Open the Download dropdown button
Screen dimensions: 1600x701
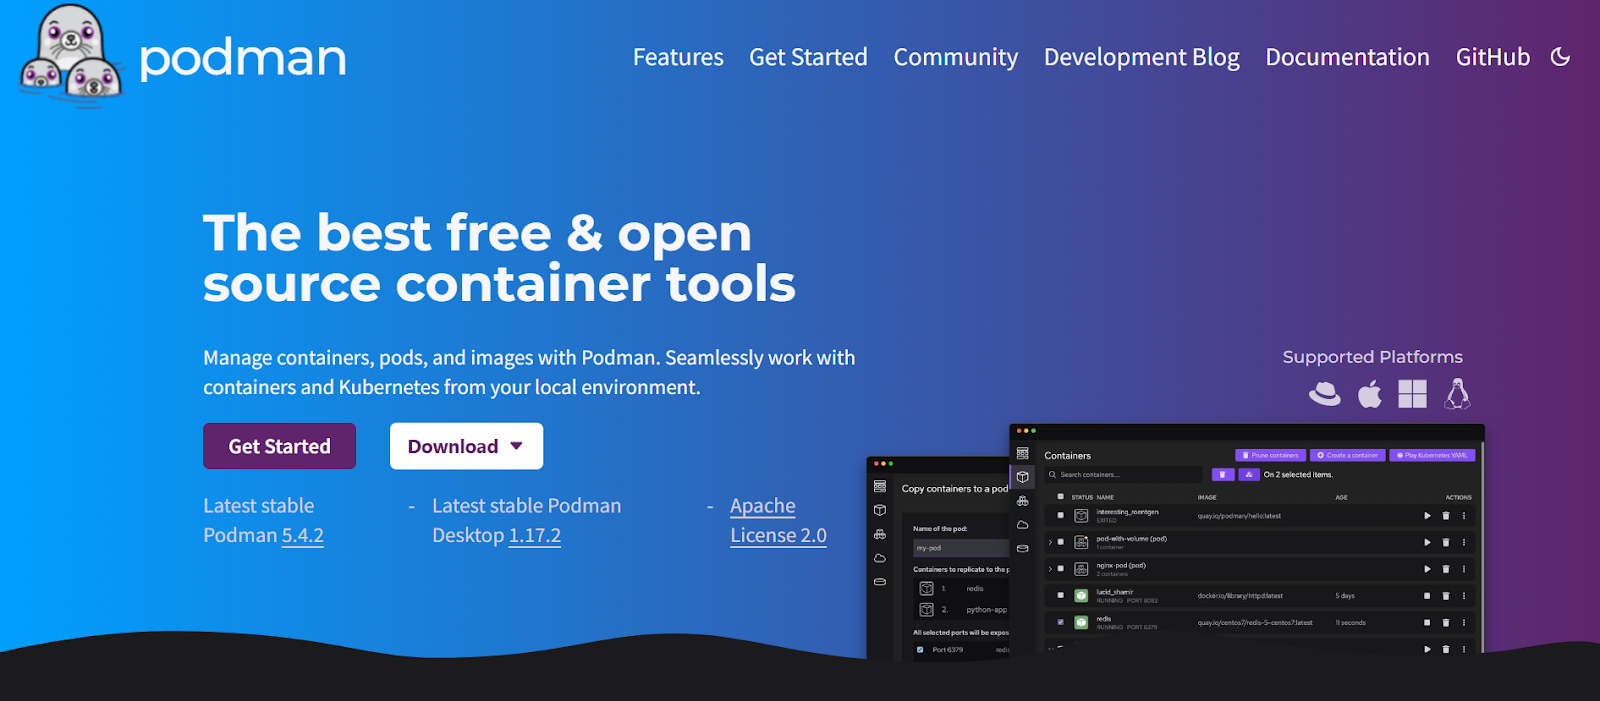(x=466, y=446)
